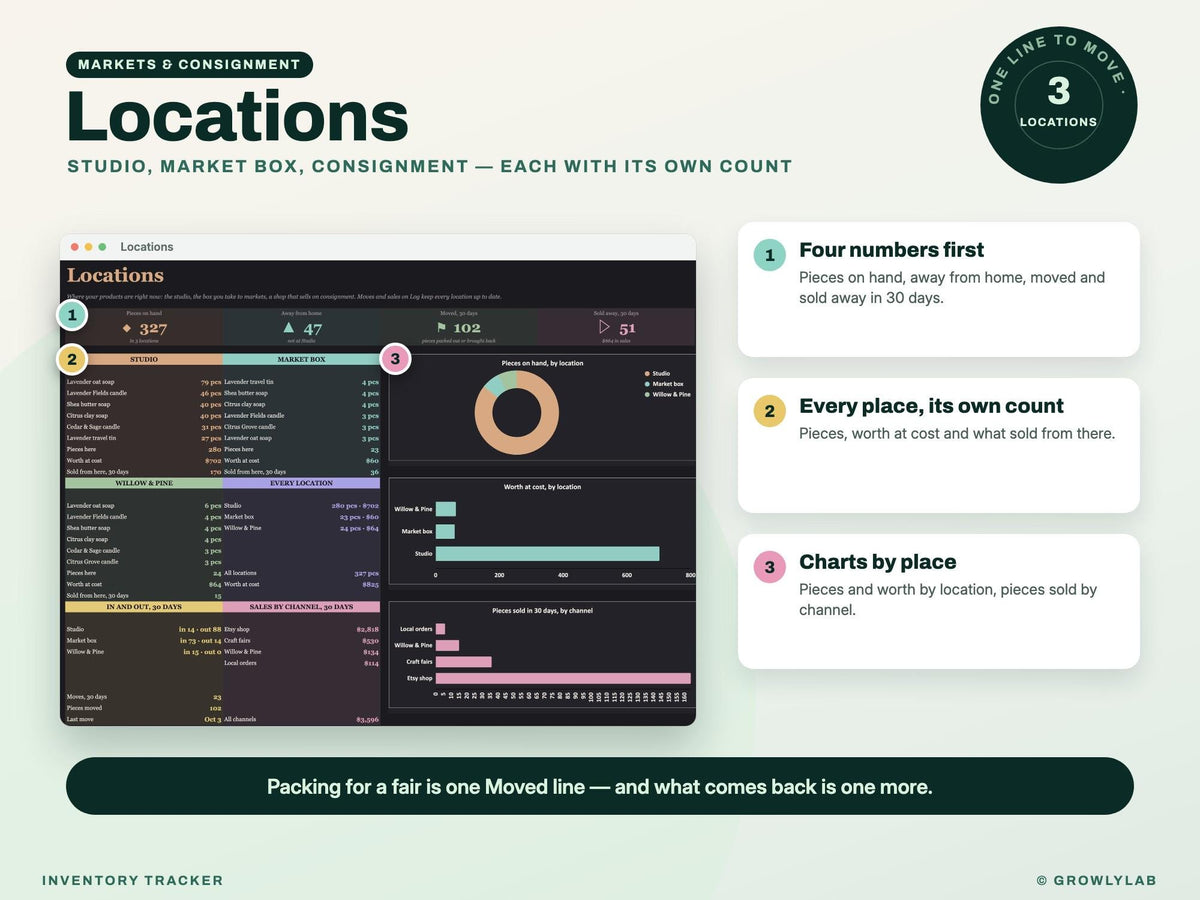
Task: Click the donut chart of pieces on hand
Action: click(x=517, y=413)
